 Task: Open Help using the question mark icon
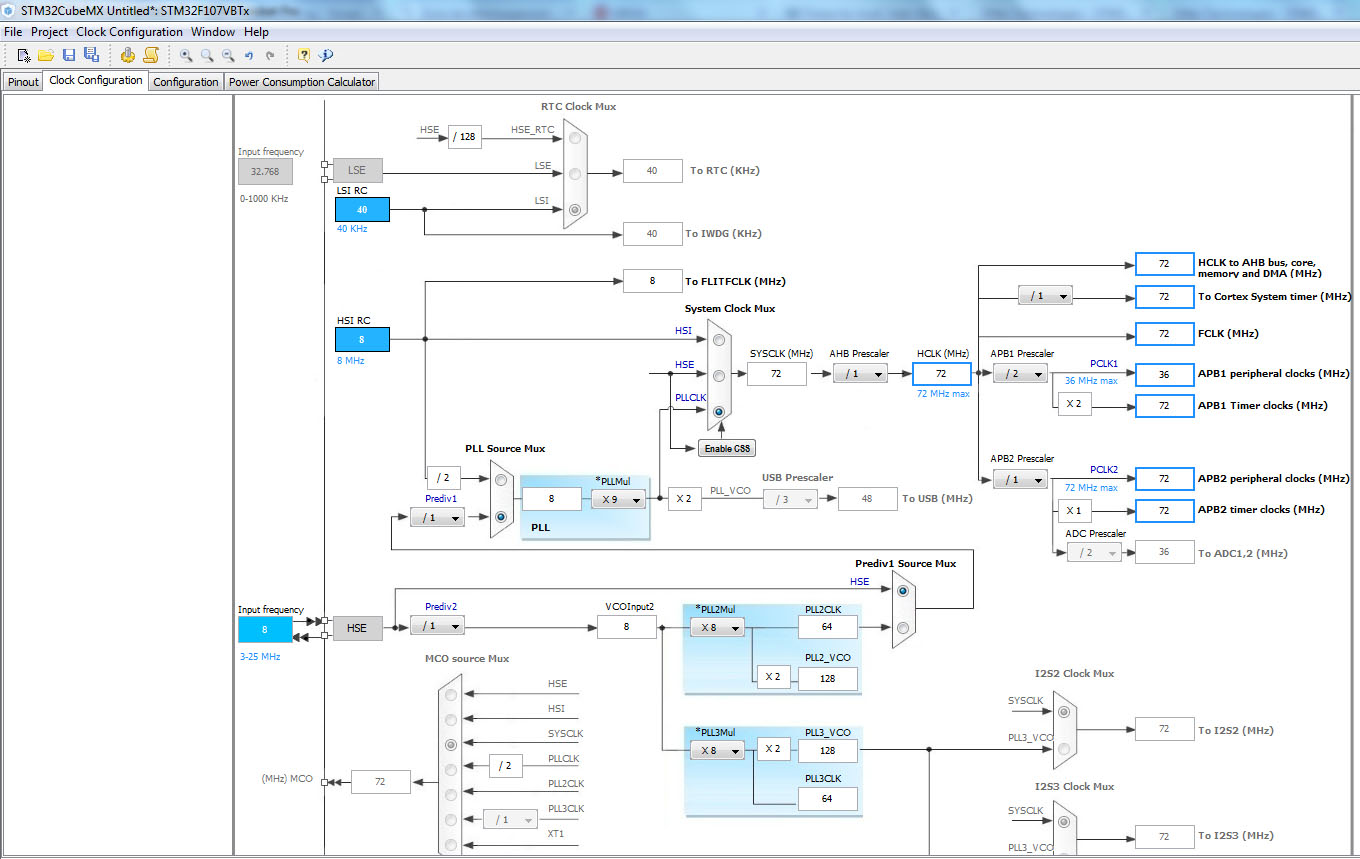pyautogui.click(x=302, y=55)
